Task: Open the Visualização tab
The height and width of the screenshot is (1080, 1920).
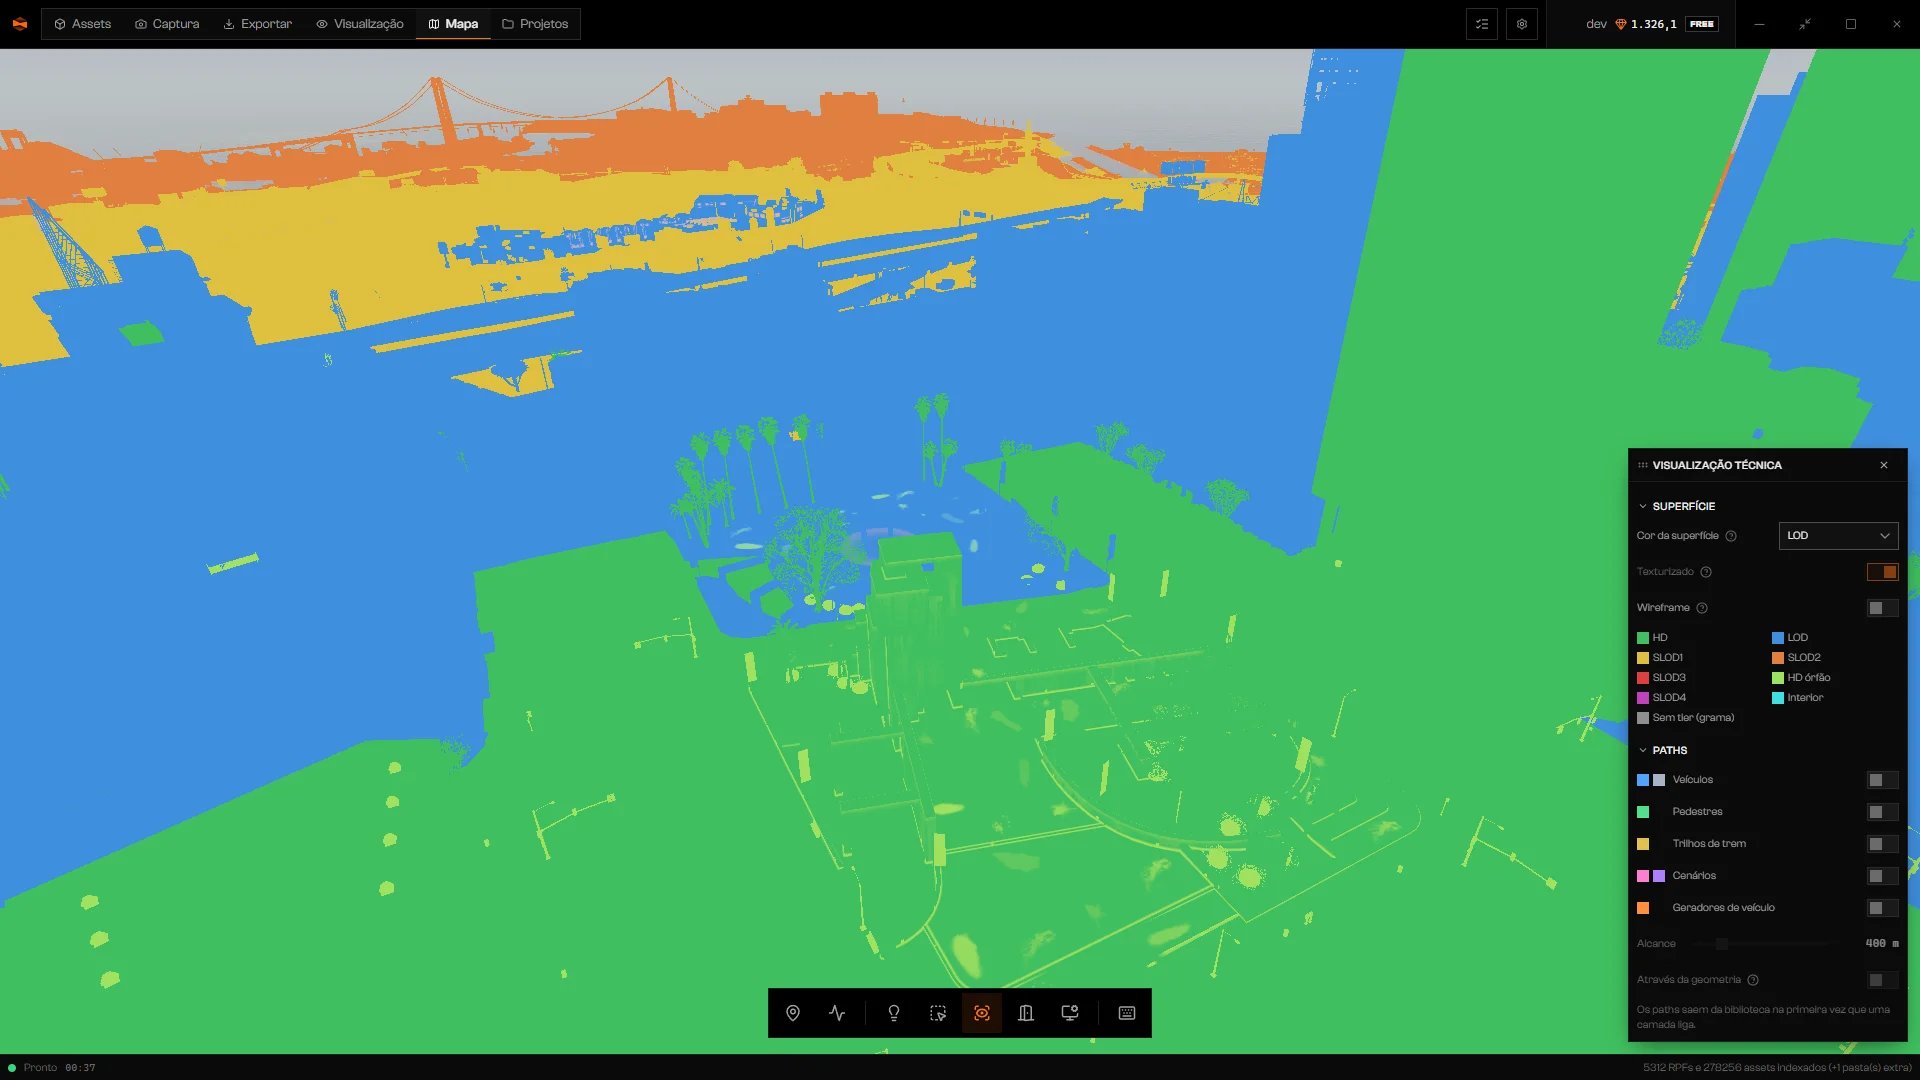Action: [x=360, y=24]
